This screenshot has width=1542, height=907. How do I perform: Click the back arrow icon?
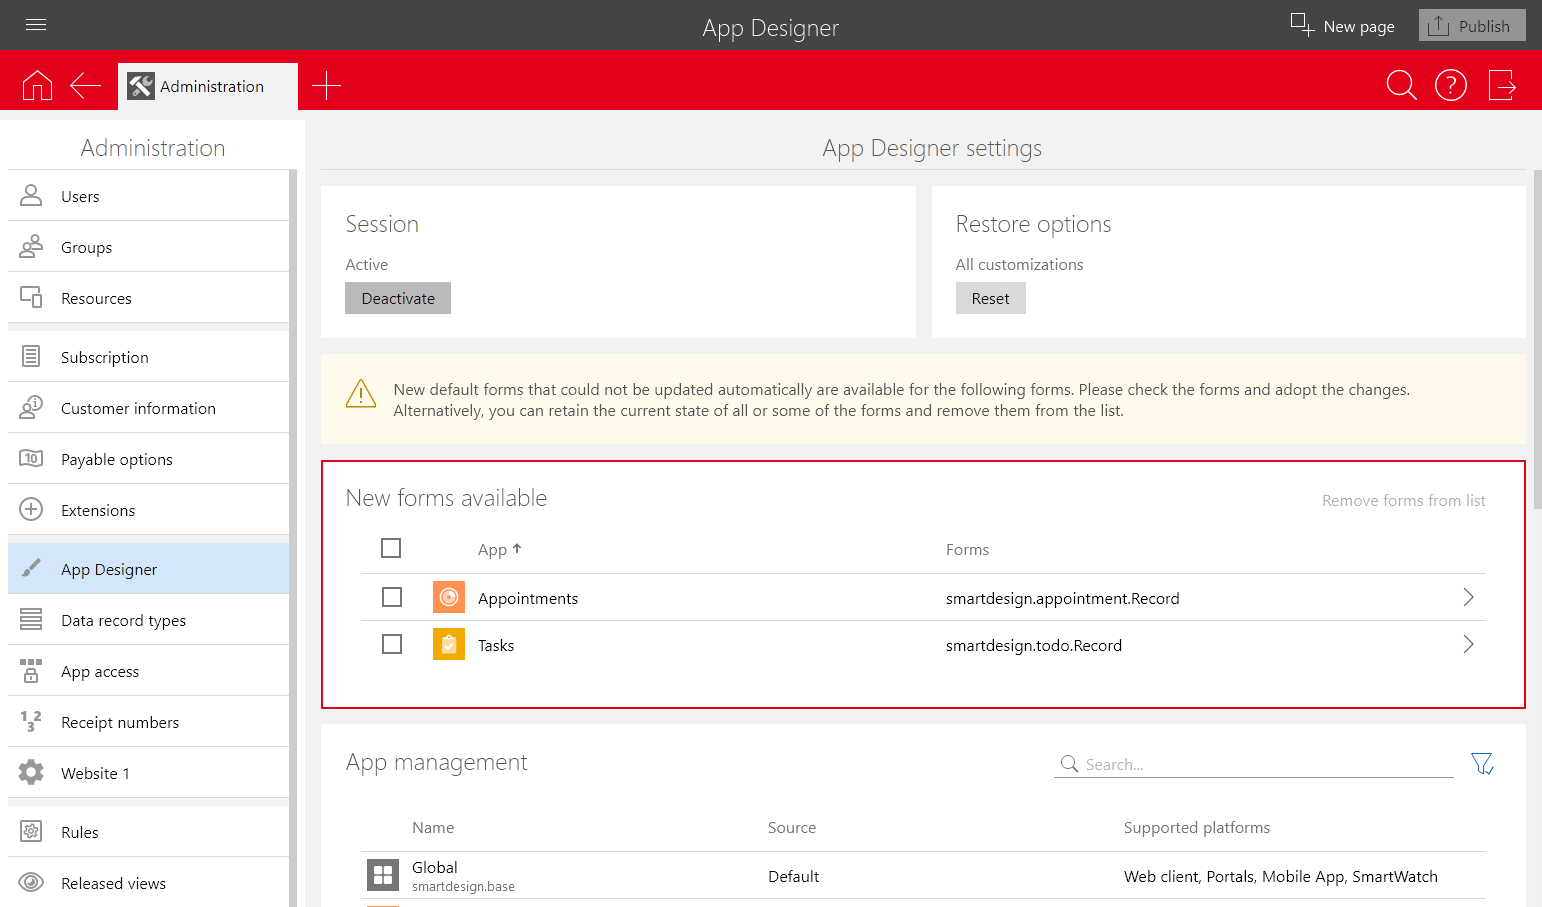coord(86,86)
